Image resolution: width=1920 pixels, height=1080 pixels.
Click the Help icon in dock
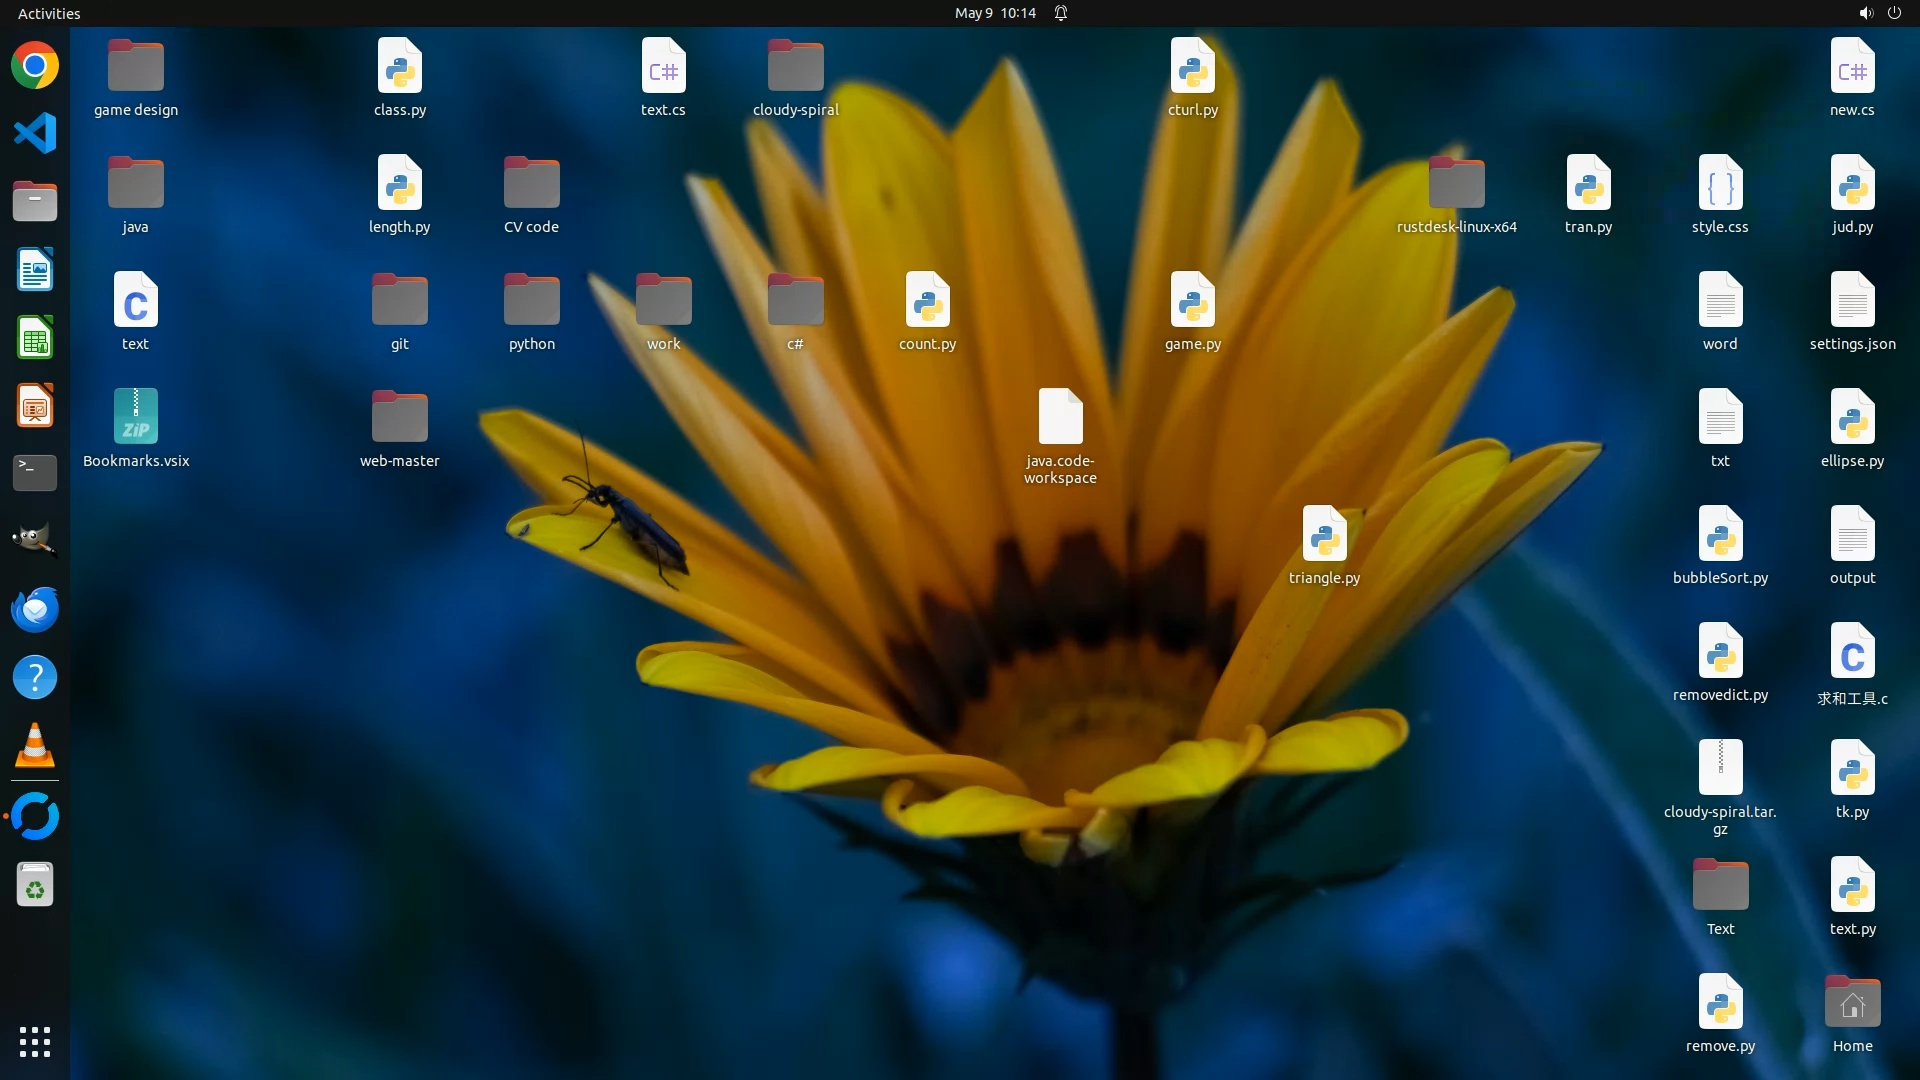tap(35, 678)
